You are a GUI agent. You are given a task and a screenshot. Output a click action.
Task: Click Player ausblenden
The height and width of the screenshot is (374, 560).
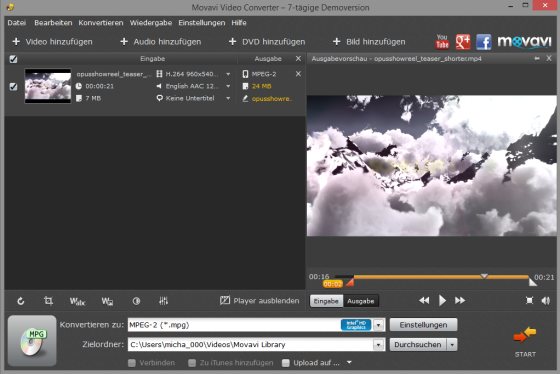[260, 301]
